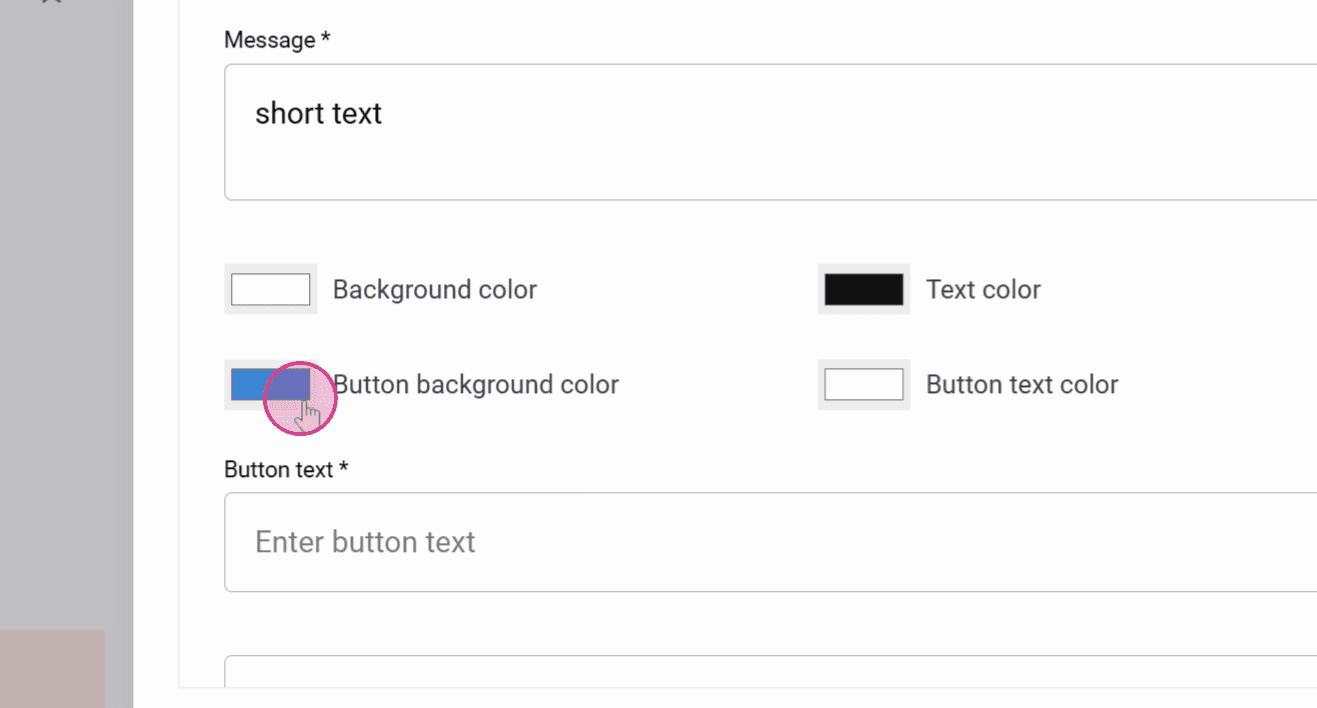The width and height of the screenshot is (1317, 708).
Task: Click the 'Button text color' label
Action: pyautogui.click(x=1022, y=385)
